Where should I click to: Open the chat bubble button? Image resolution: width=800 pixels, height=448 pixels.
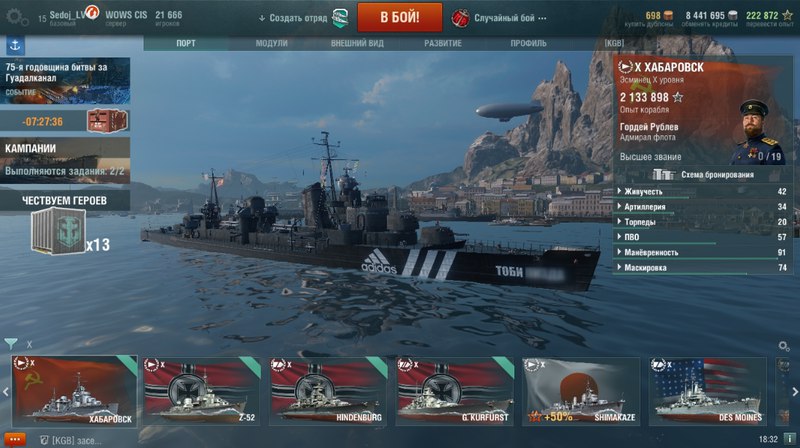pyautogui.click(x=15, y=439)
